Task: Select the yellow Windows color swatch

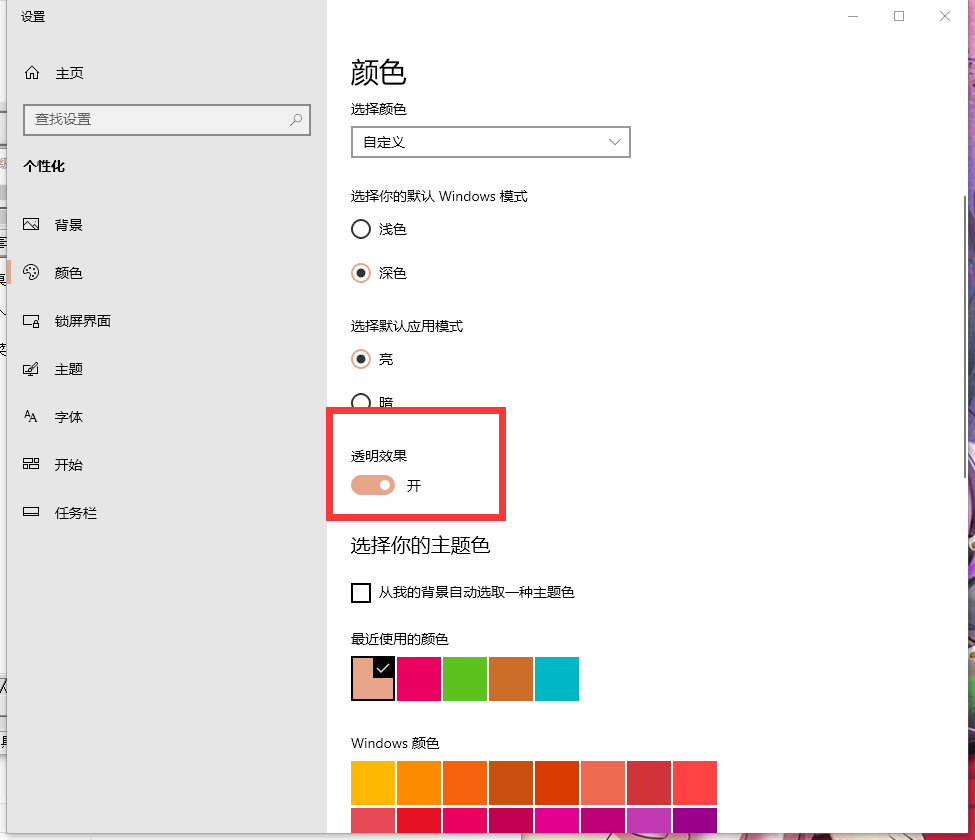Action: coord(373,783)
